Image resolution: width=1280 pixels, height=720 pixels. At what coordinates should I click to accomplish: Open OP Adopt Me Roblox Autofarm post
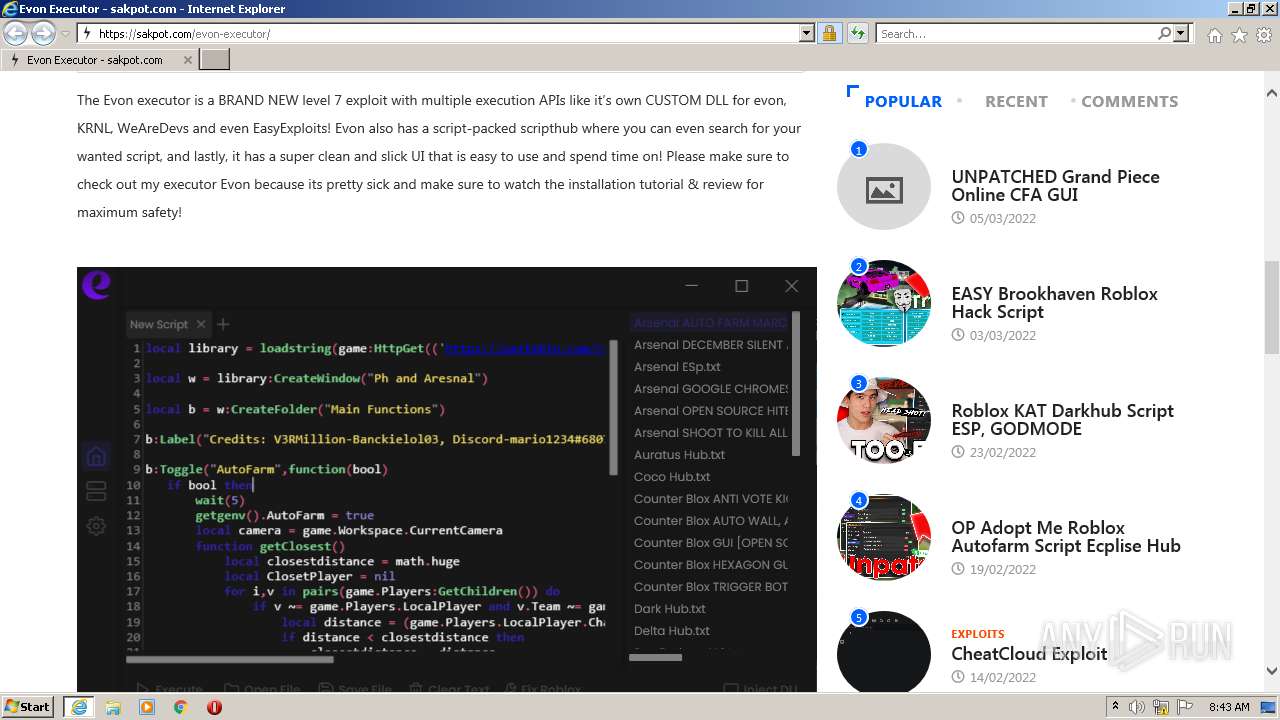pyautogui.click(x=1066, y=537)
